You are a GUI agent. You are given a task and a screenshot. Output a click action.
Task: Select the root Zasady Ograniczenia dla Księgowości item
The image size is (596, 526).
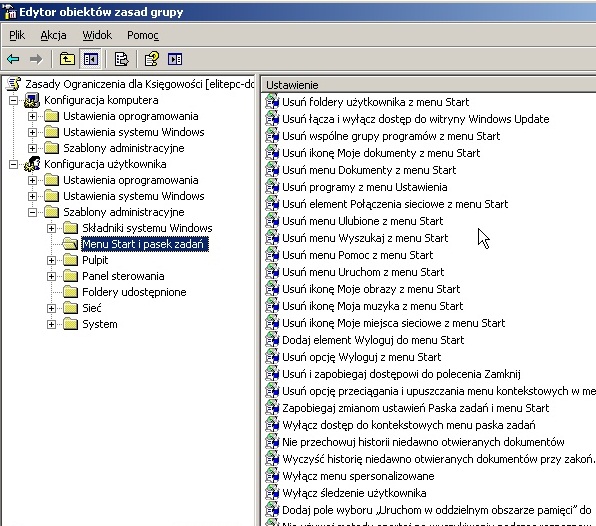139,84
